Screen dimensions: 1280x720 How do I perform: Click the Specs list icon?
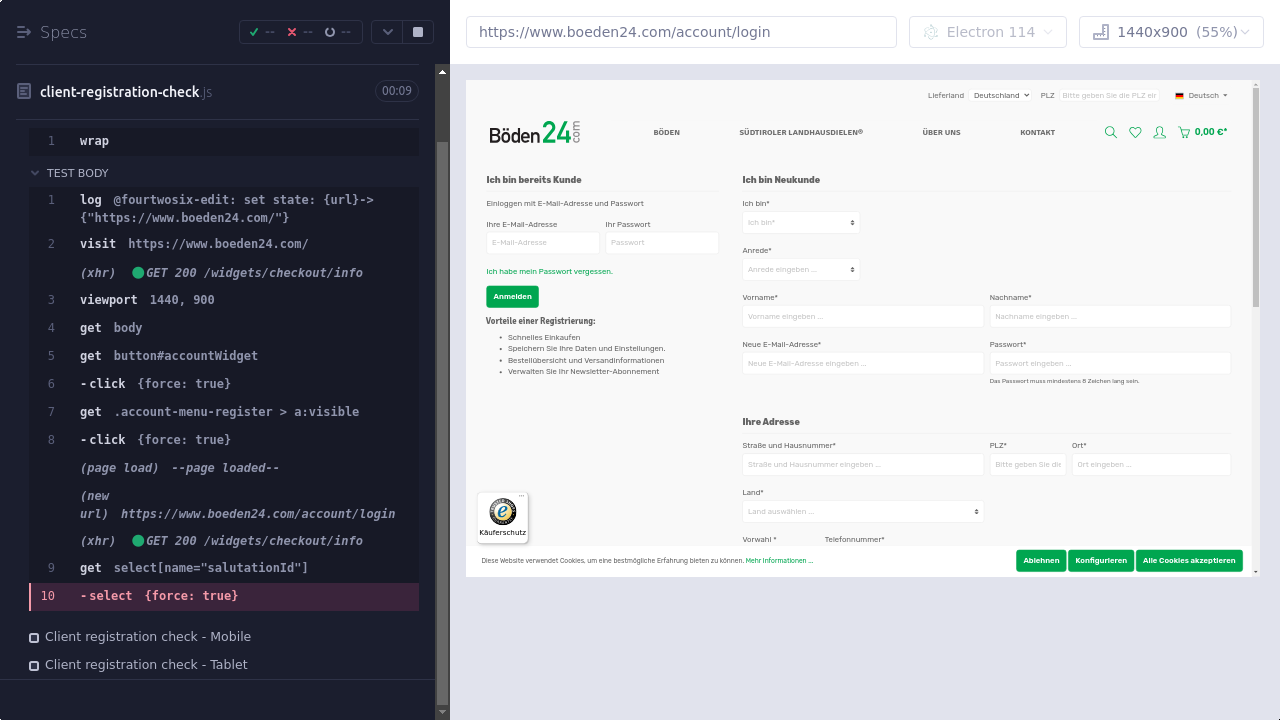click(24, 32)
